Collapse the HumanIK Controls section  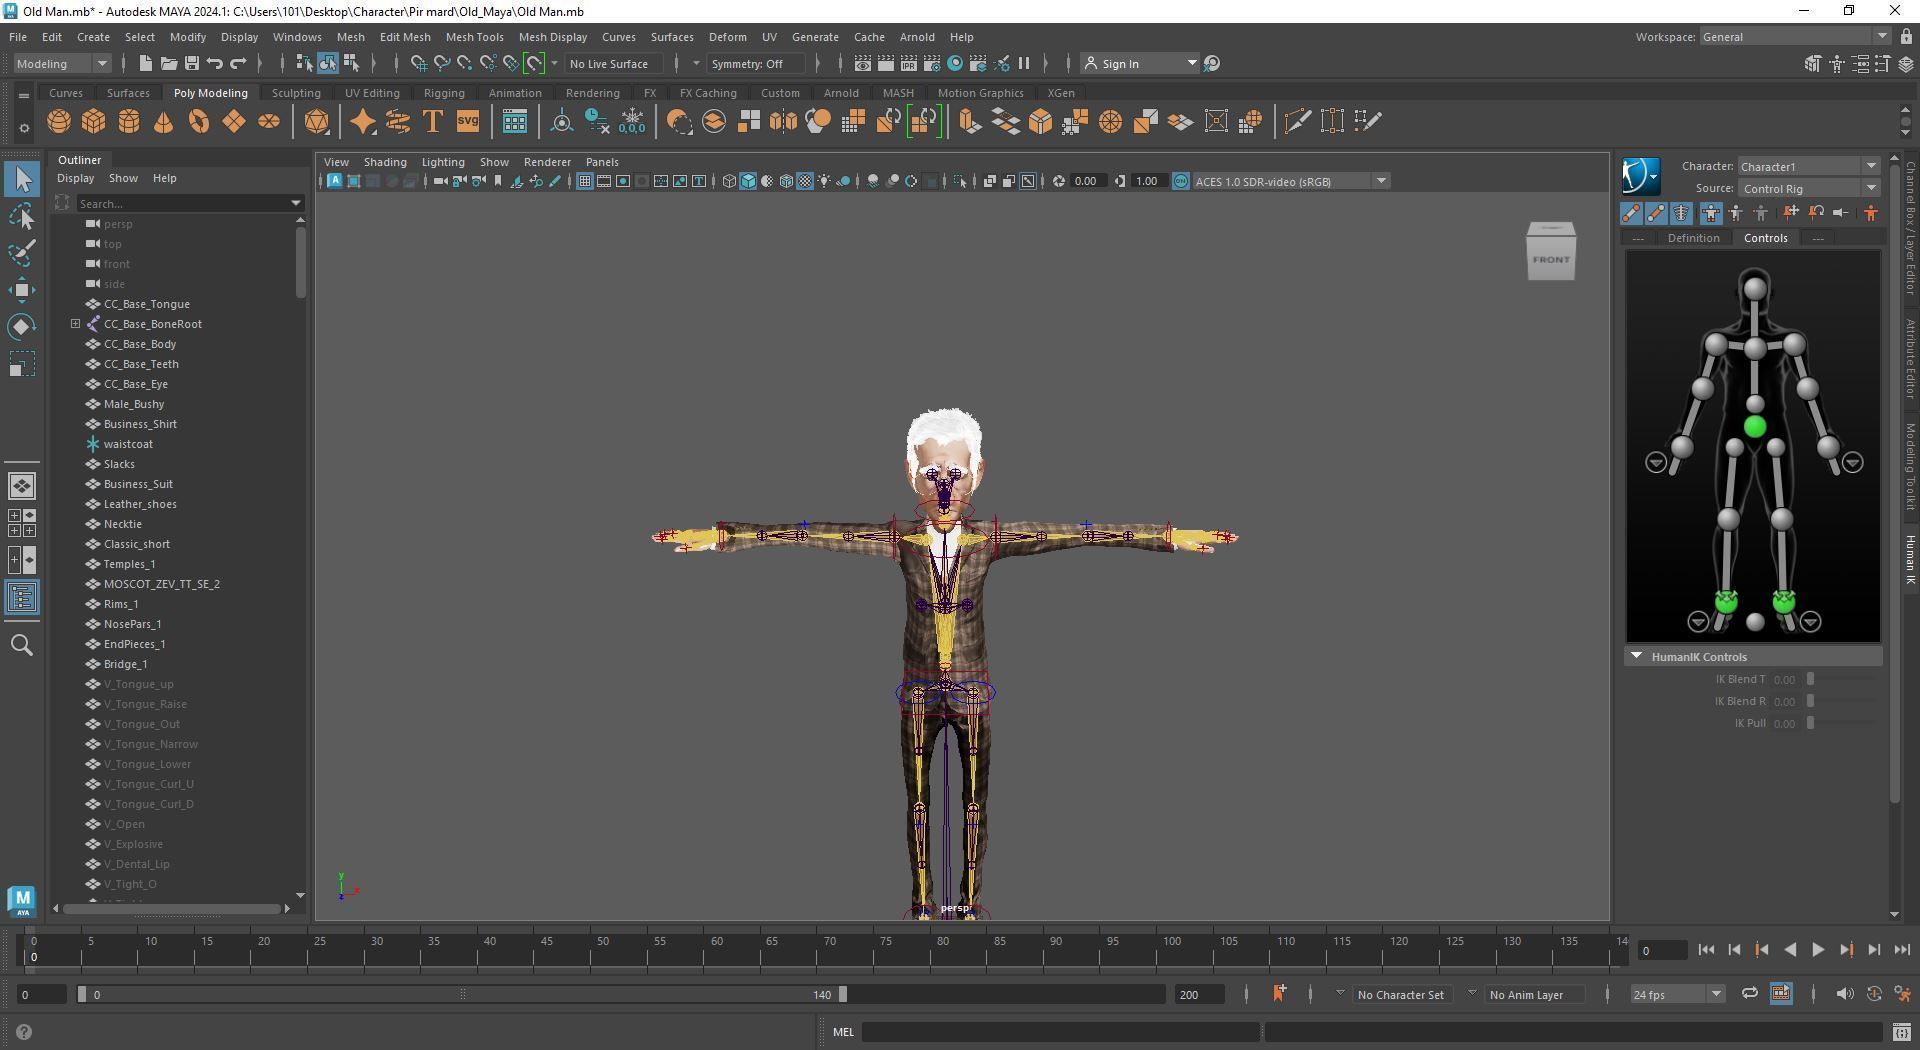click(1636, 657)
